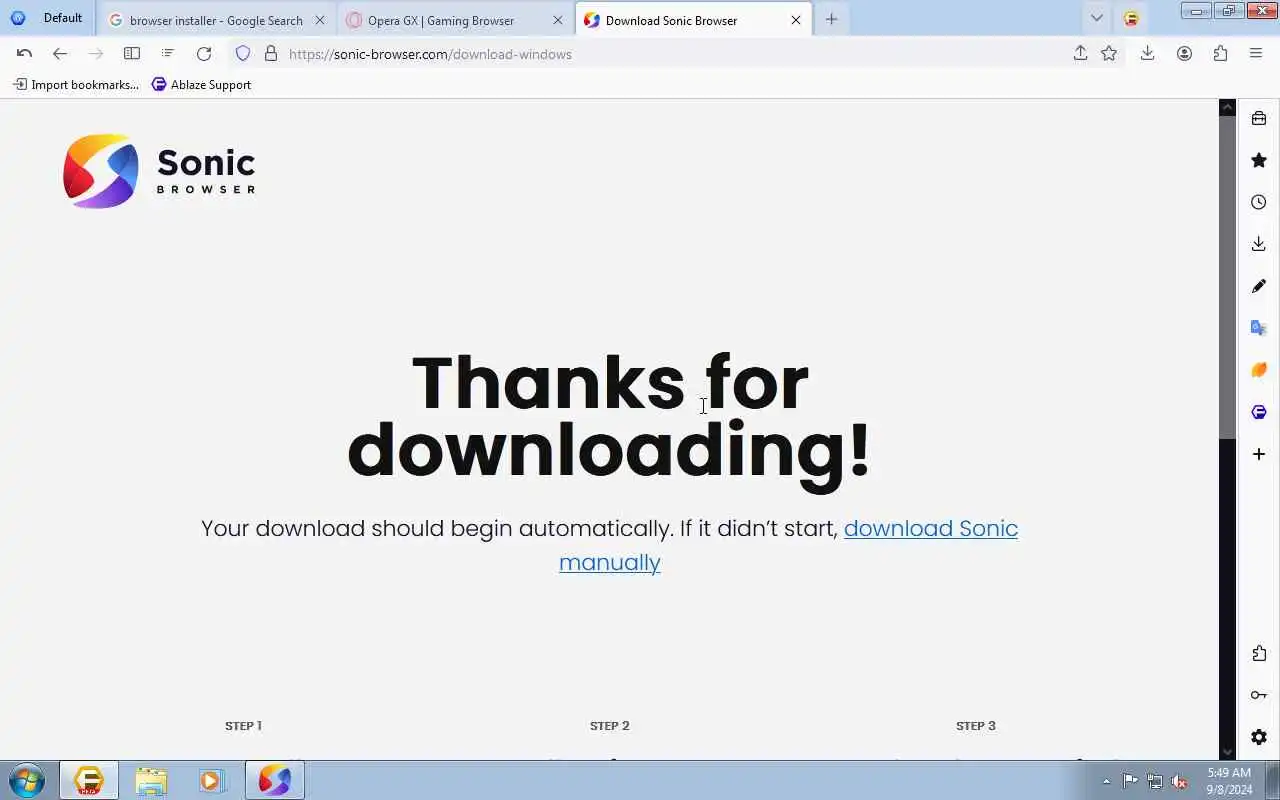1280x800 pixels.
Task: Open the sidebar toolbox briefcase icon
Action: click(x=1259, y=118)
